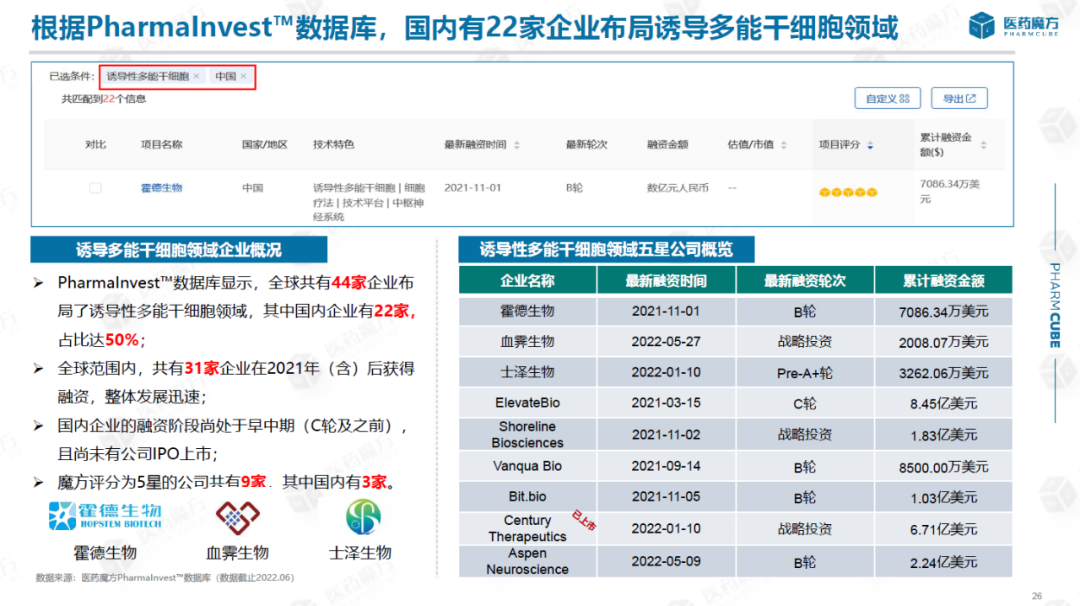Image resolution: width=1080 pixels, height=606 pixels.
Task: Click the 诱导多能干细胞领域企业概况 section header
Action: [178, 250]
